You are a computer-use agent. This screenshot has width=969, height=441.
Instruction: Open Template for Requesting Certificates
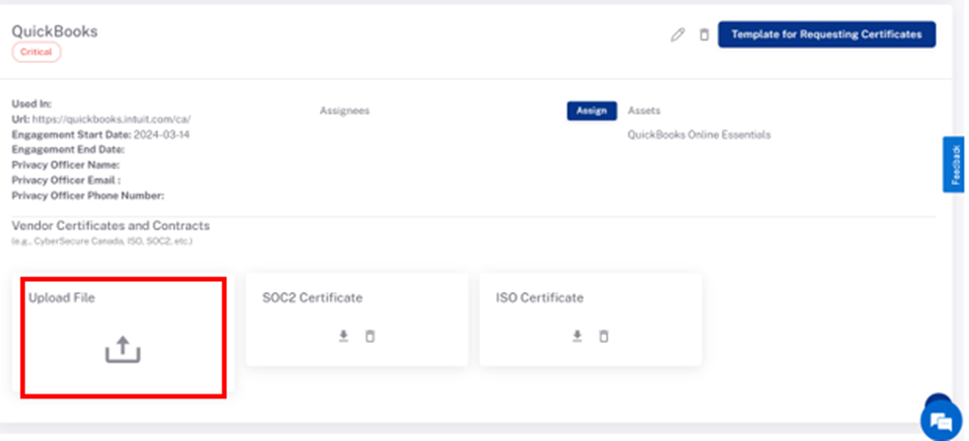tap(827, 35)
